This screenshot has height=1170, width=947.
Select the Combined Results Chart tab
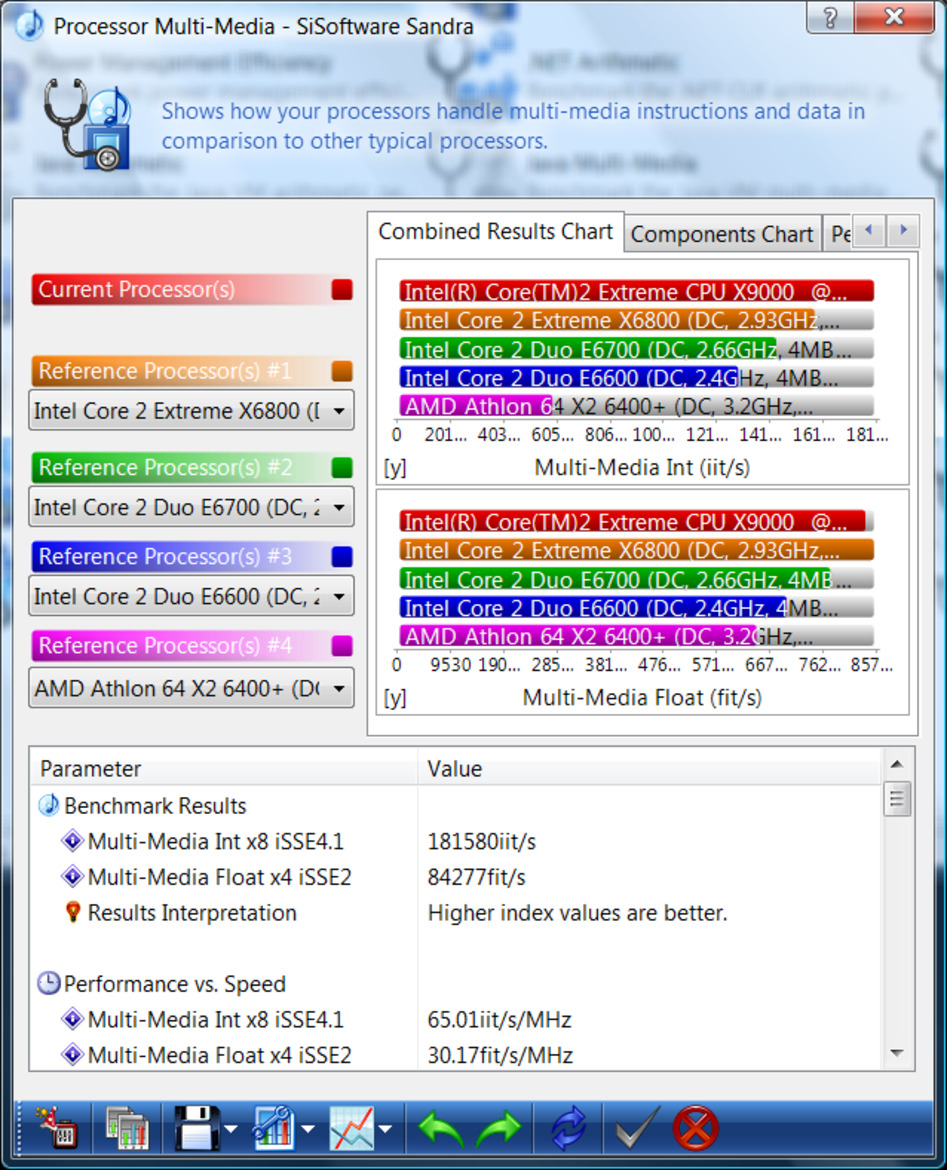coord(495,231)
